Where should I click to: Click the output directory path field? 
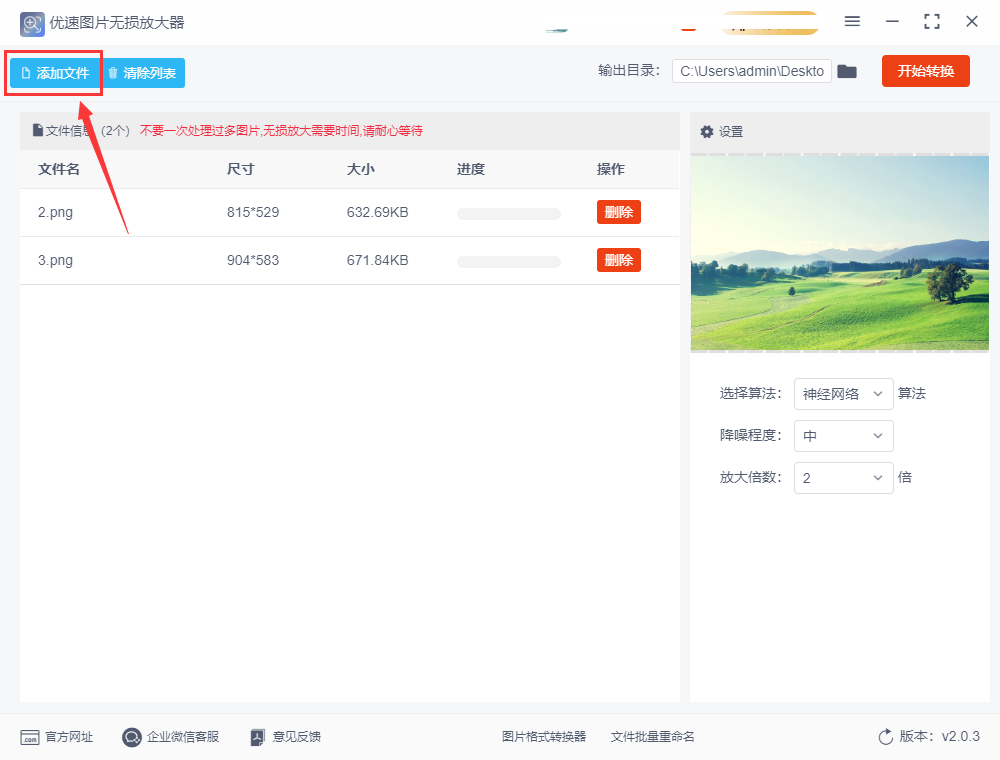751,71
